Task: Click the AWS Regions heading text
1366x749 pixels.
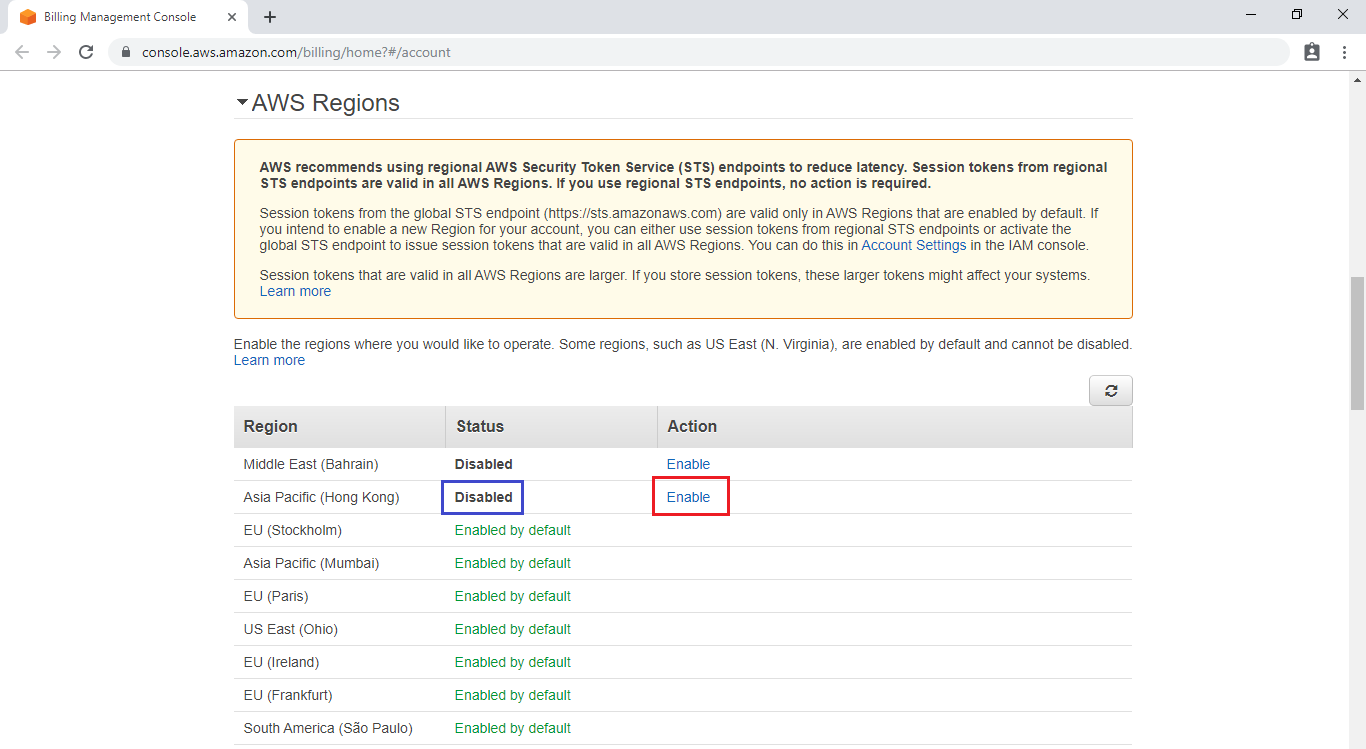Action: point(326,103)
